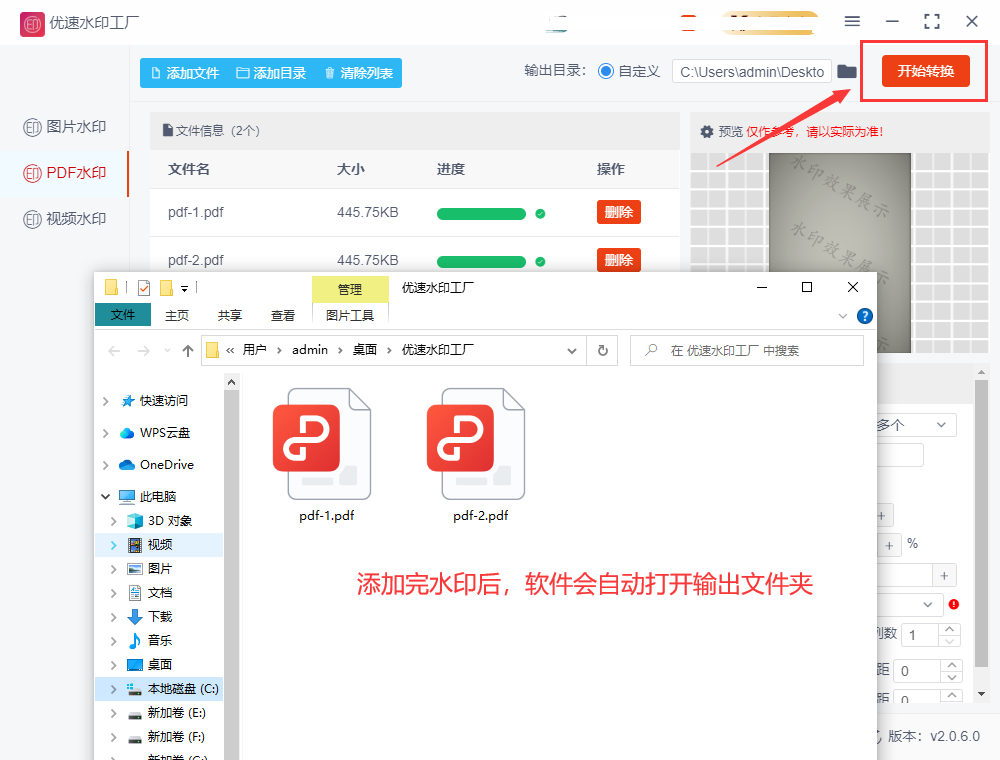This screenshot has width=1000, height=760.
Task: Click the admin breadcrumb in the address bar
Action: (x=310, y=350)
